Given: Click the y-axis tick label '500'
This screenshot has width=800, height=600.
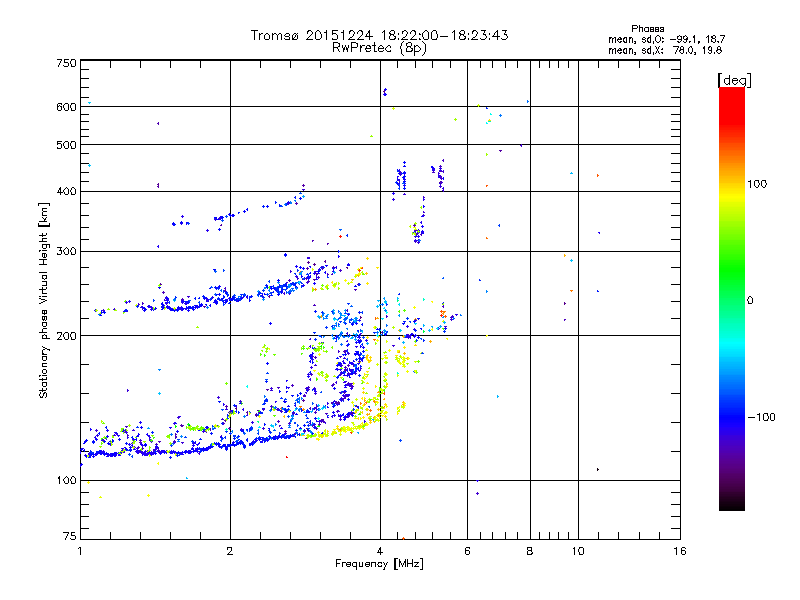Looking at the screenshot, I should point(66,145).
